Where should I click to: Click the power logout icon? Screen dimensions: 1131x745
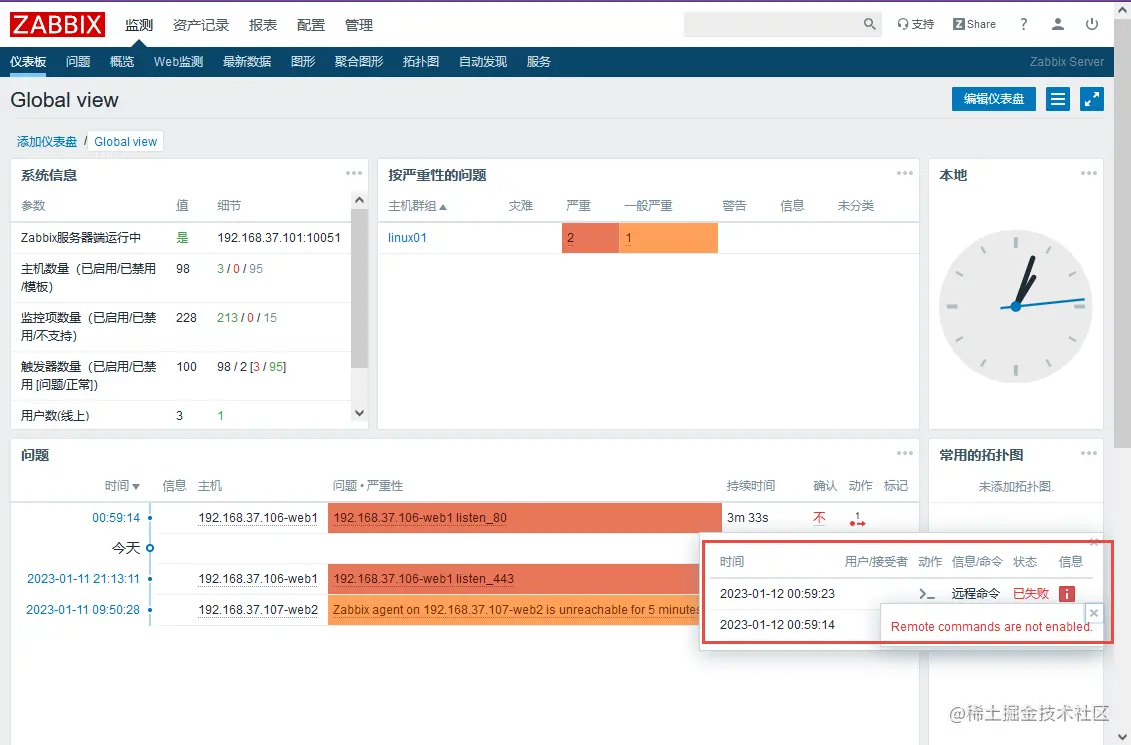(1092, 25)
